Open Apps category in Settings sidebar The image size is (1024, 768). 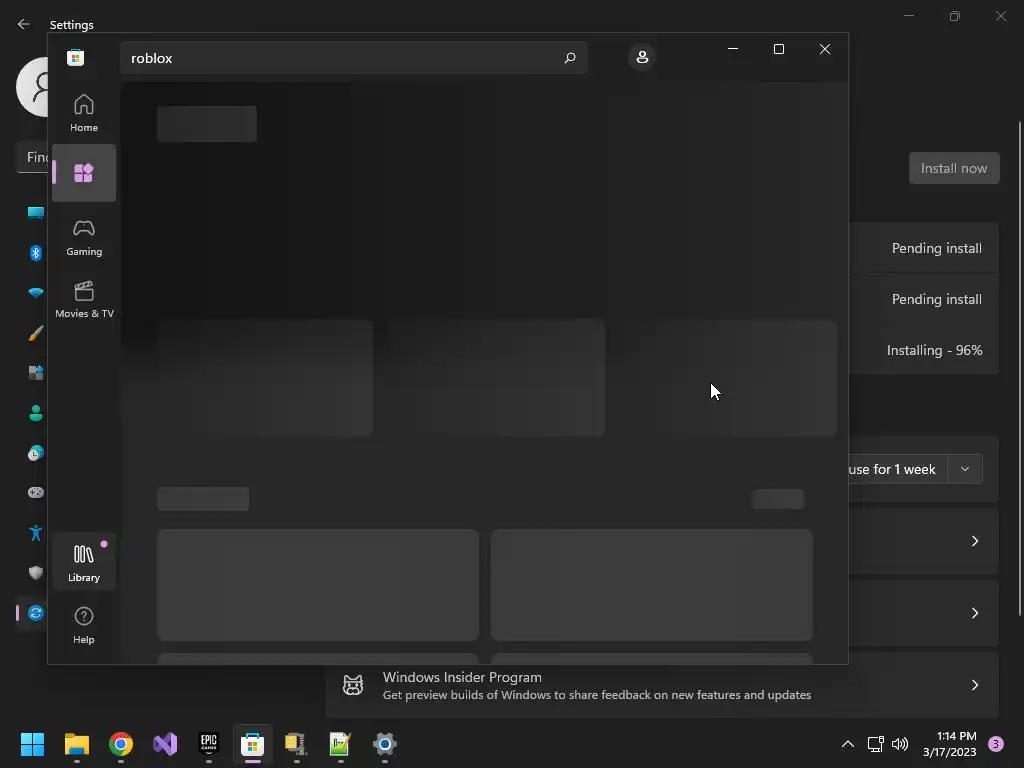(36, 373)
